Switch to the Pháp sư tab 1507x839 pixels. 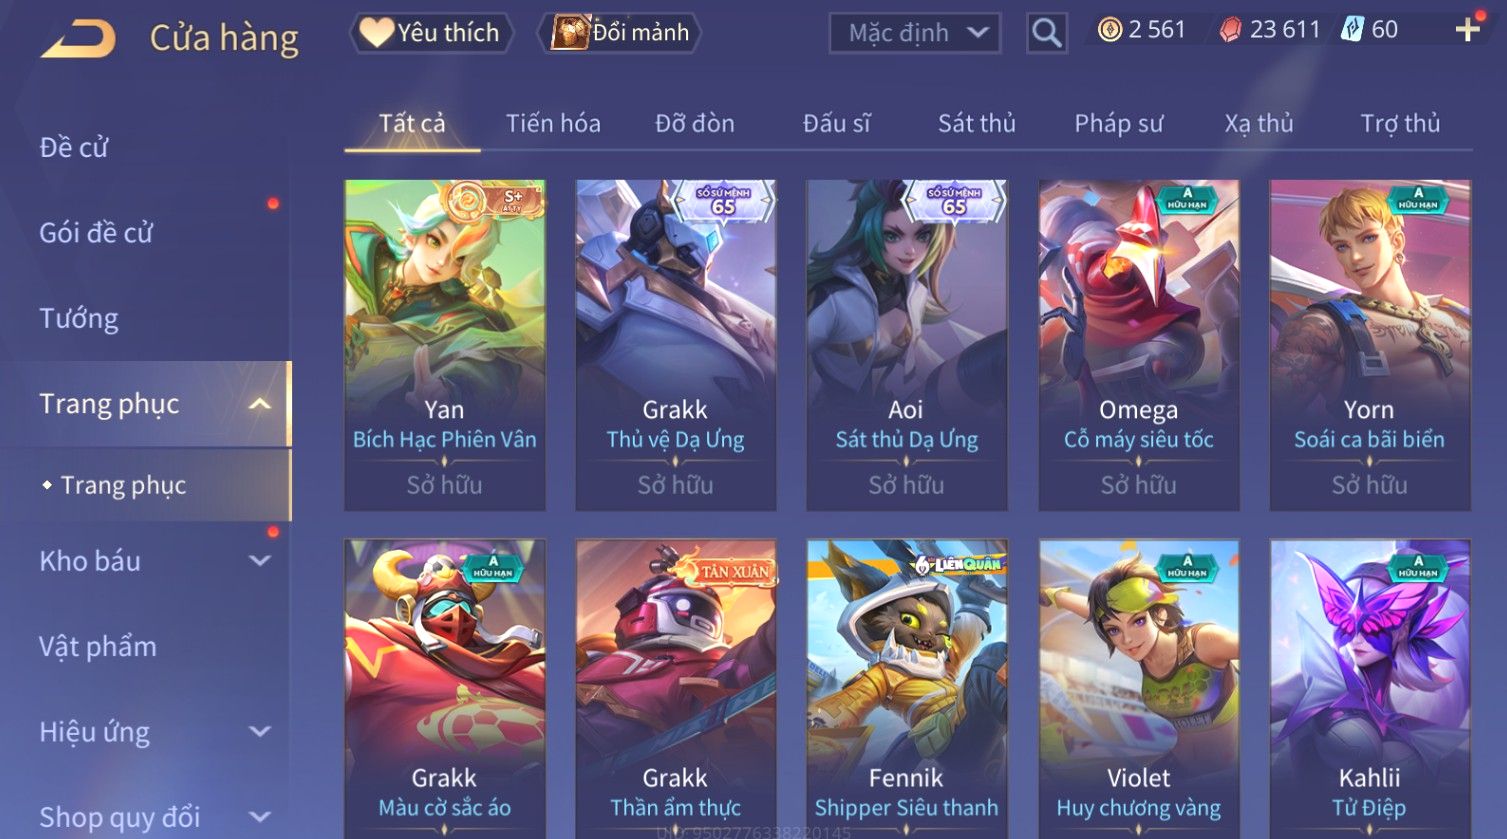[1119, 124]
